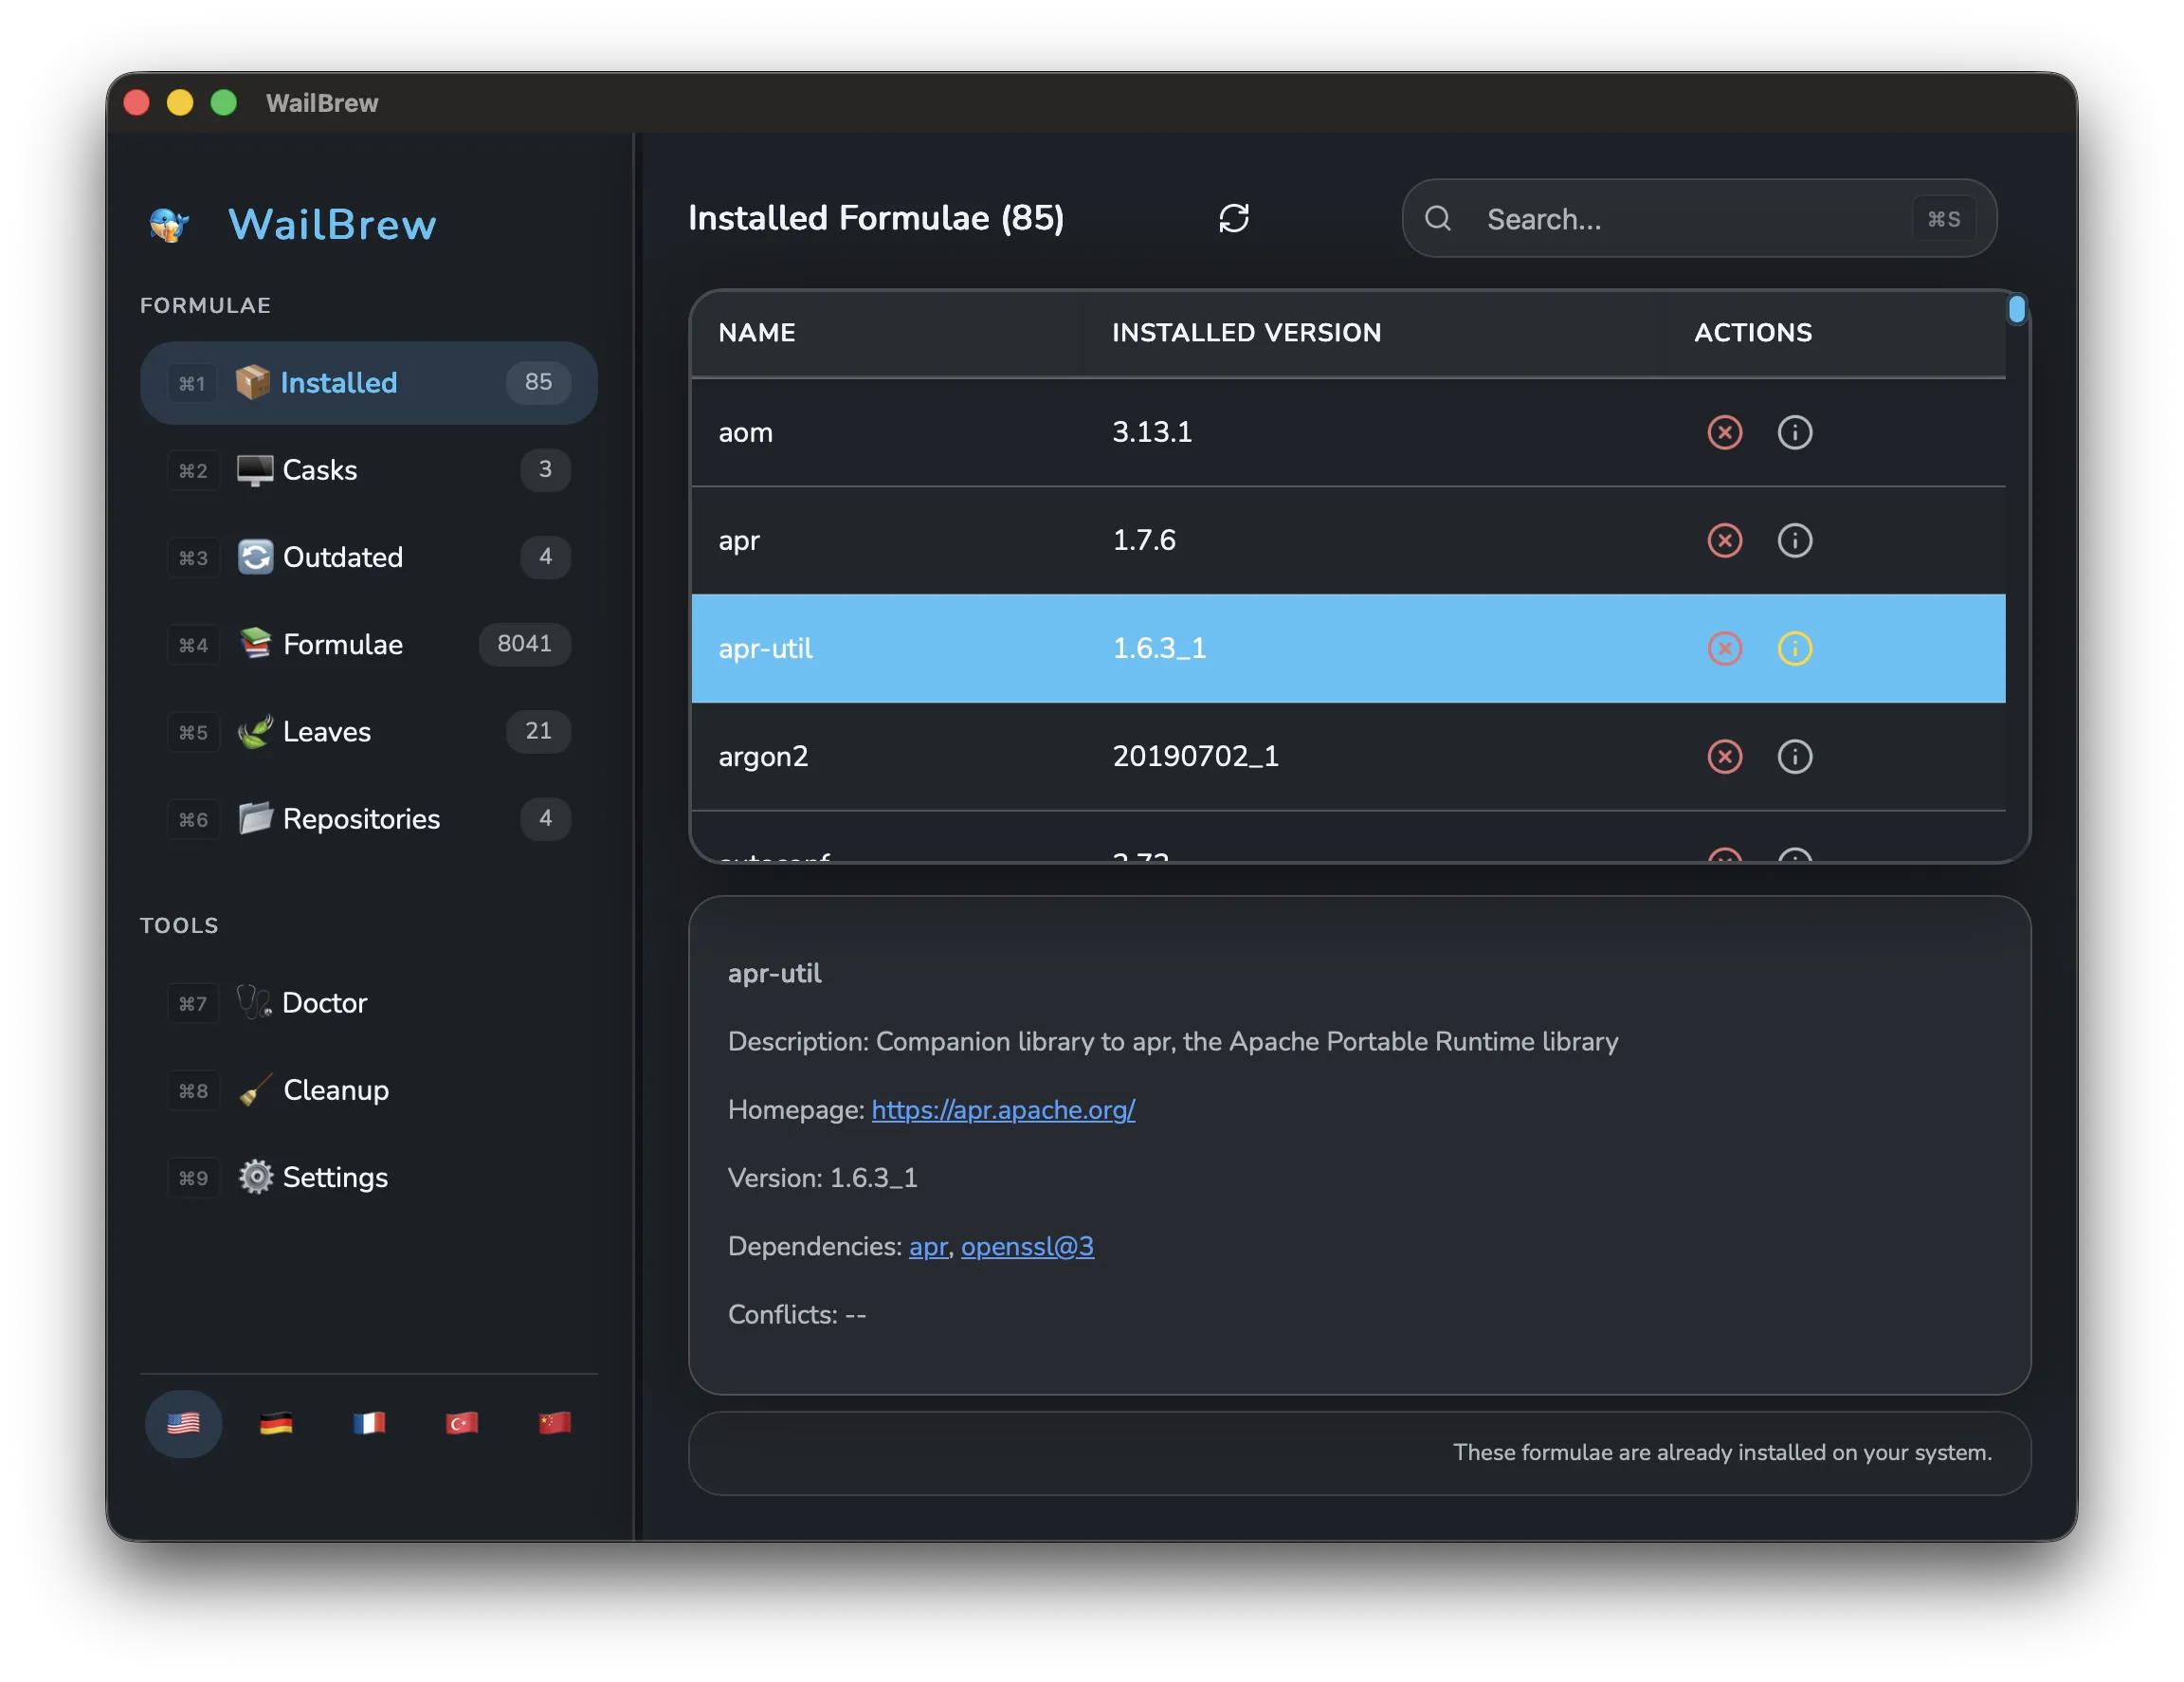This screenshot has width=2184, height=1682.
Task: Open WailBrew Settings
Action: point(335,1177)
